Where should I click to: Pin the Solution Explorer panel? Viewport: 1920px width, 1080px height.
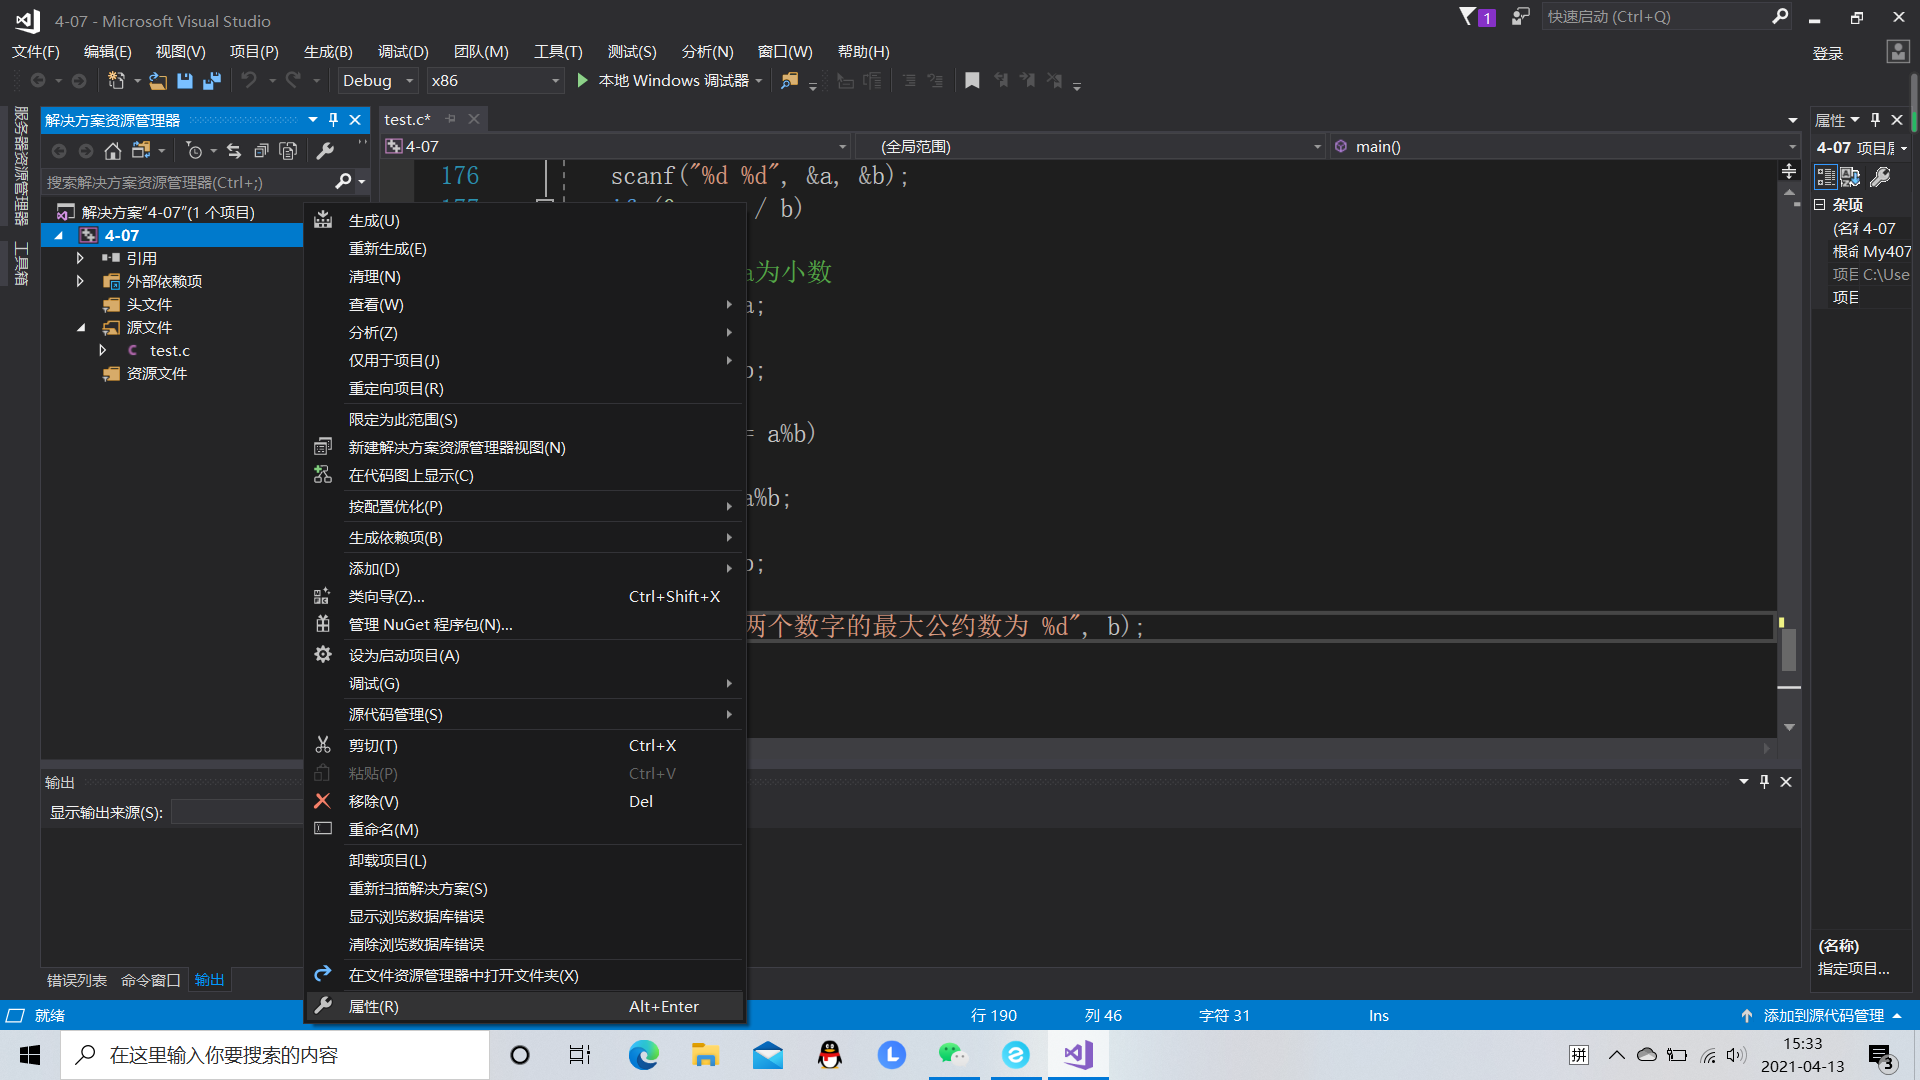tap(333, 119)
